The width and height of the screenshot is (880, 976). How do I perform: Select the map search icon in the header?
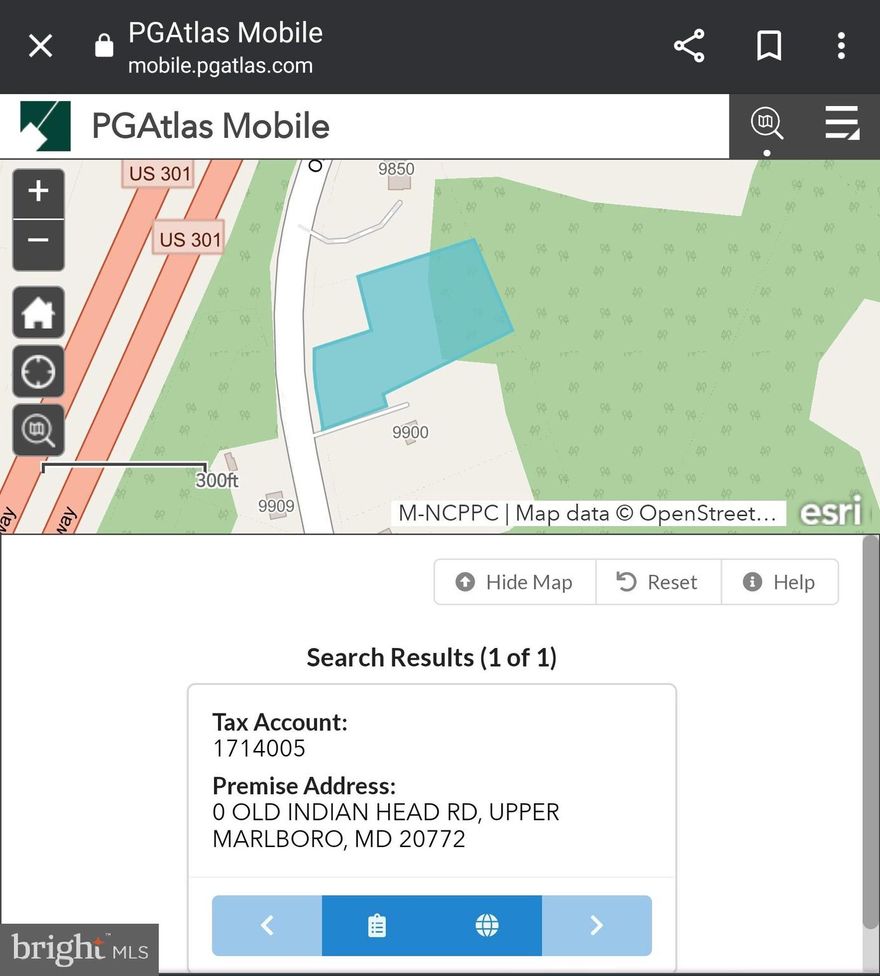click(x=767, y=124)
